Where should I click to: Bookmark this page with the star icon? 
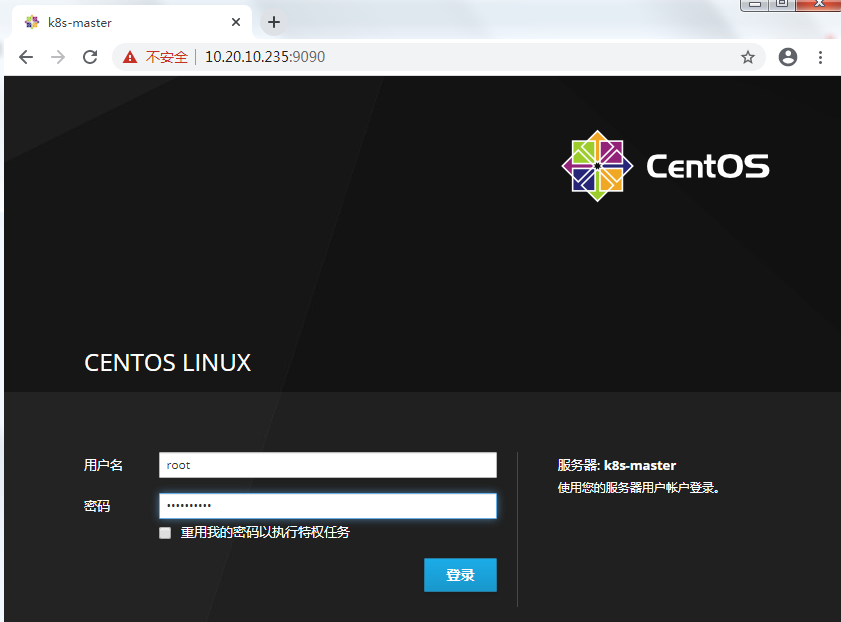pos(748,57)
